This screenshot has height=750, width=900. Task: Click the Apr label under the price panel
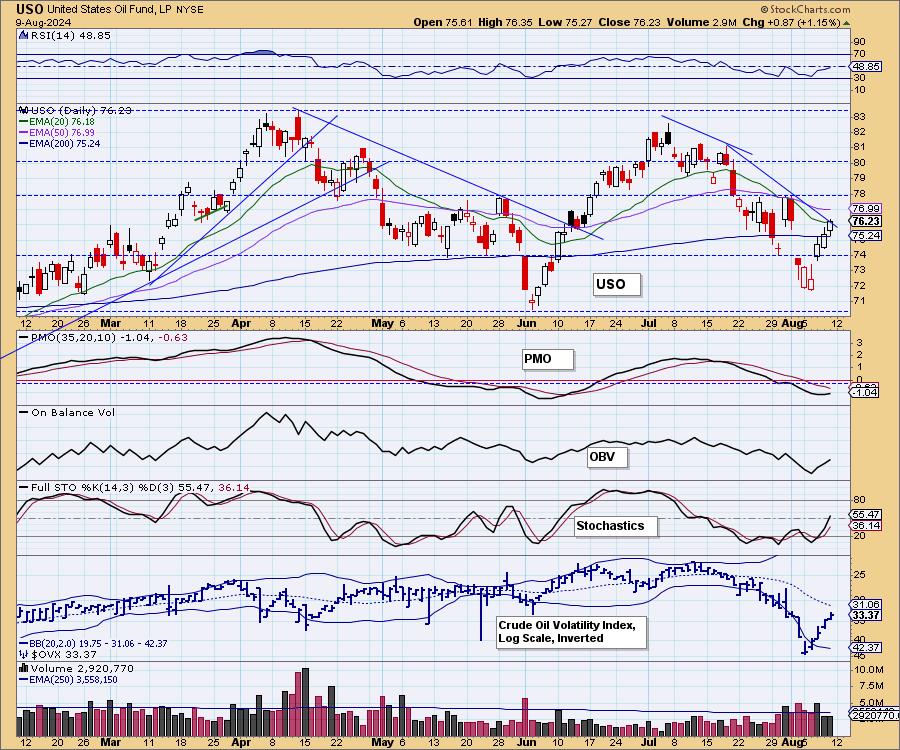[241, 324]
